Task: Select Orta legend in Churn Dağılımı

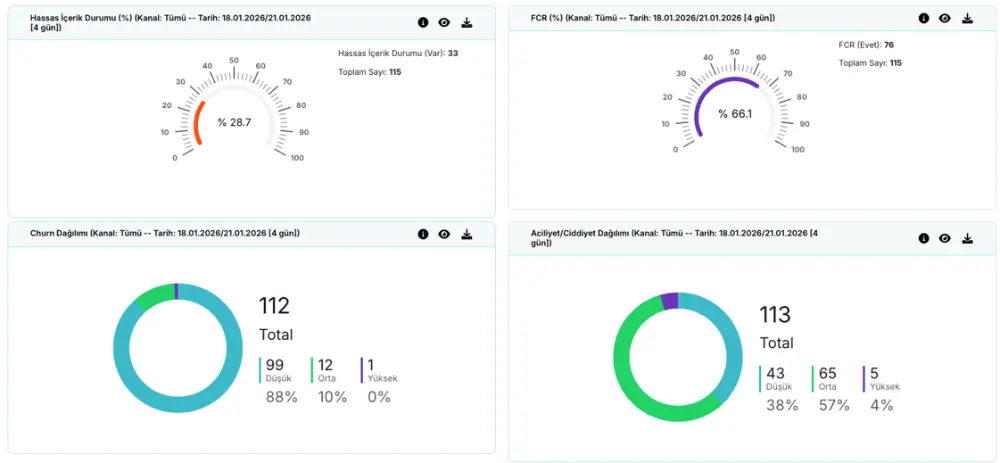Action: point(327,371)
